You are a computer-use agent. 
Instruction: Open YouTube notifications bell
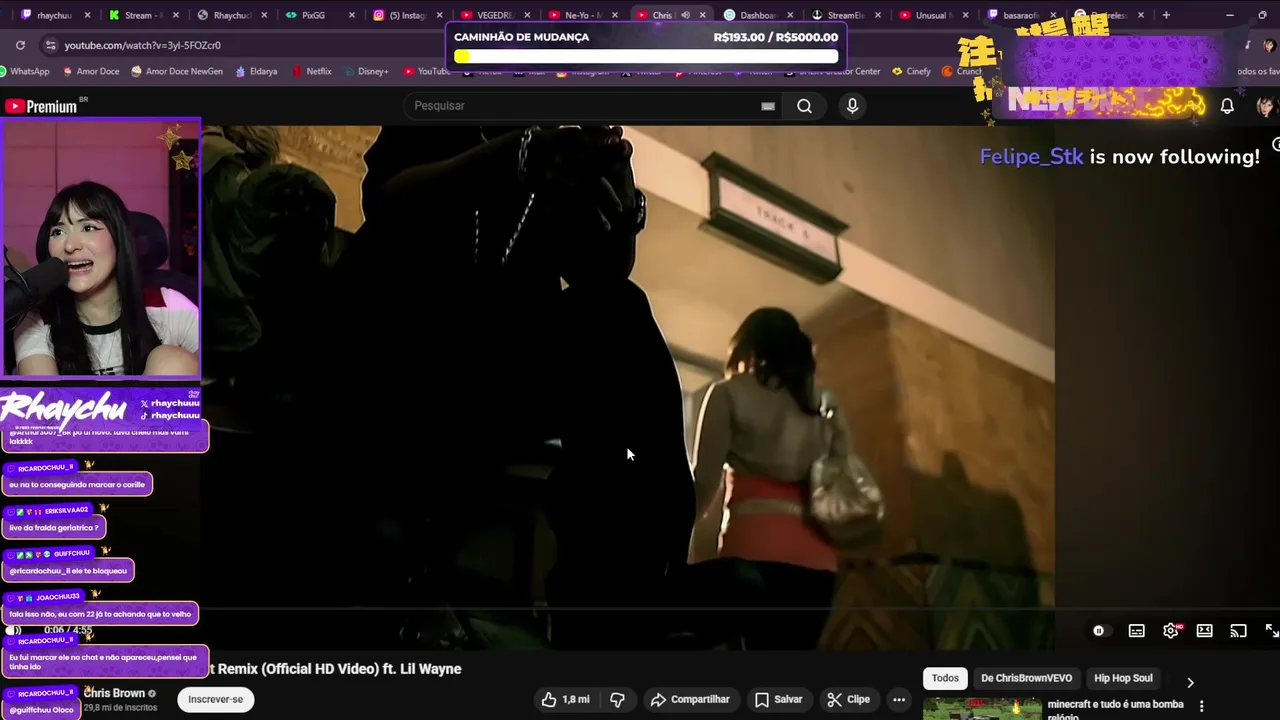(x=1227, y=106)
